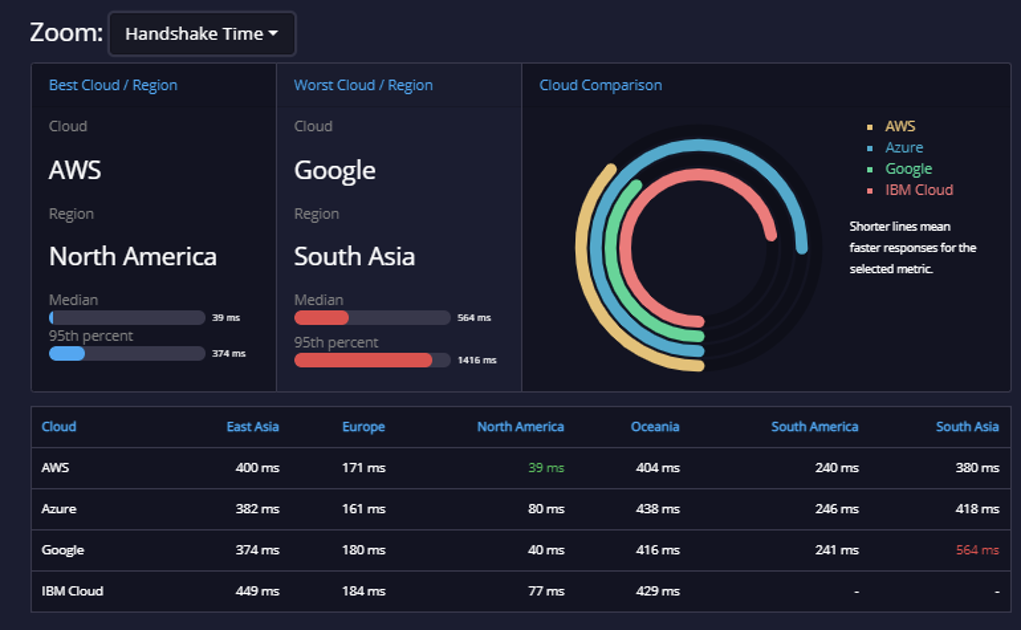Click IBM Cloud East Asia 449 ms cell
Viewport: 1022px width, 631px height.
pyautogui.click(x=257, y=591)
